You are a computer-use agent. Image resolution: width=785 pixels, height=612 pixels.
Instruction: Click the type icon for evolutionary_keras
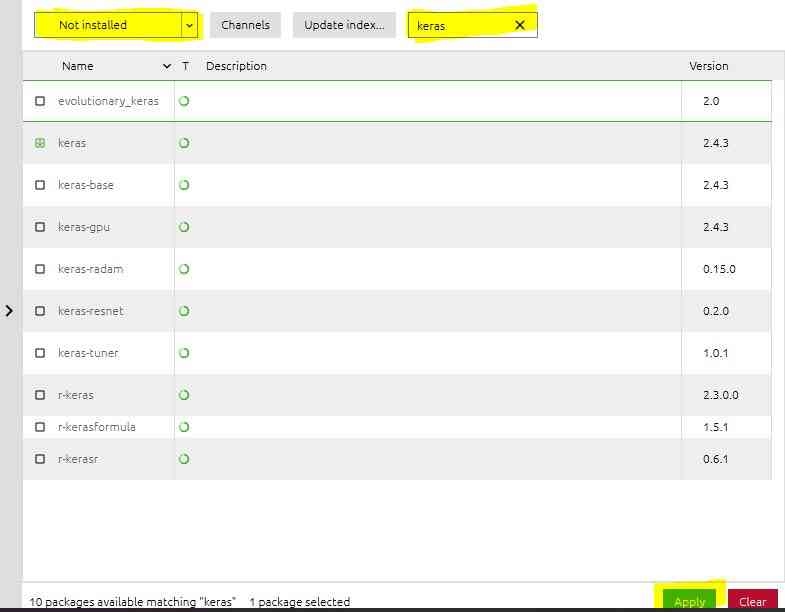coord(184,101)
